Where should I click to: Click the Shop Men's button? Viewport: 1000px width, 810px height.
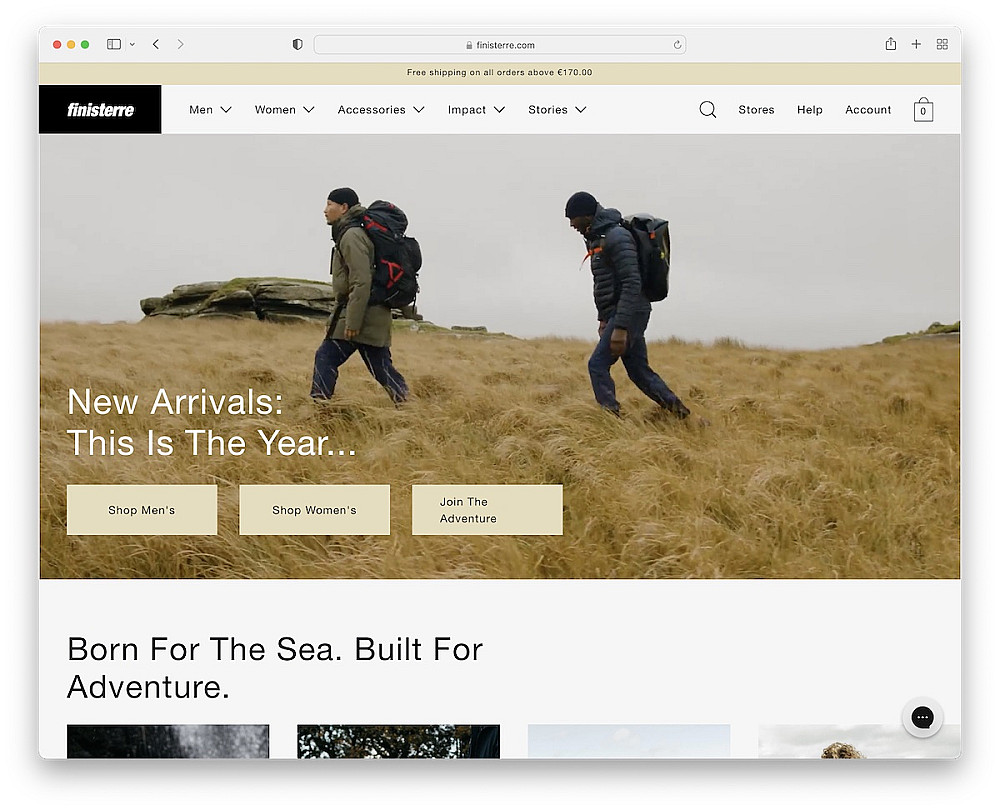142,510
